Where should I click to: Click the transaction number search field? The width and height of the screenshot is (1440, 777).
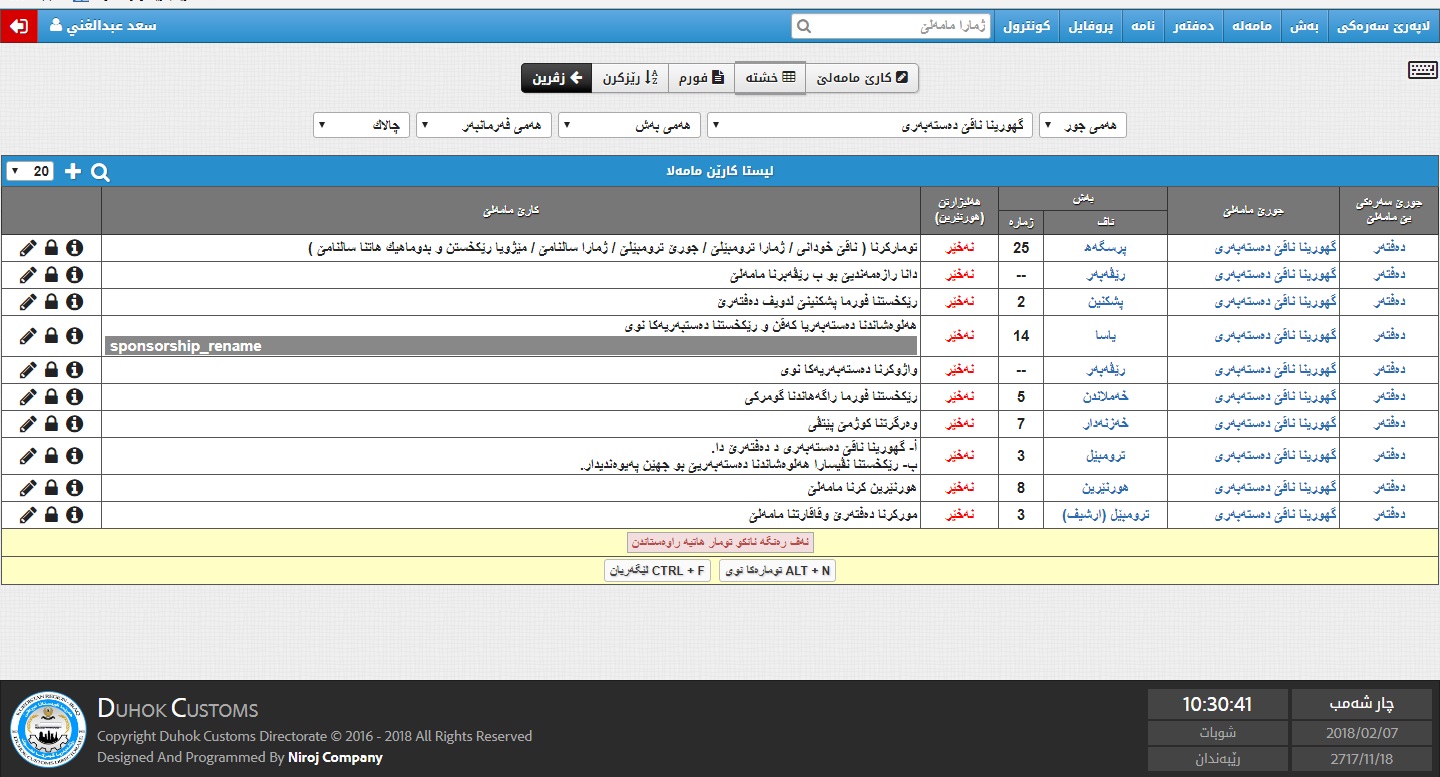891,26
